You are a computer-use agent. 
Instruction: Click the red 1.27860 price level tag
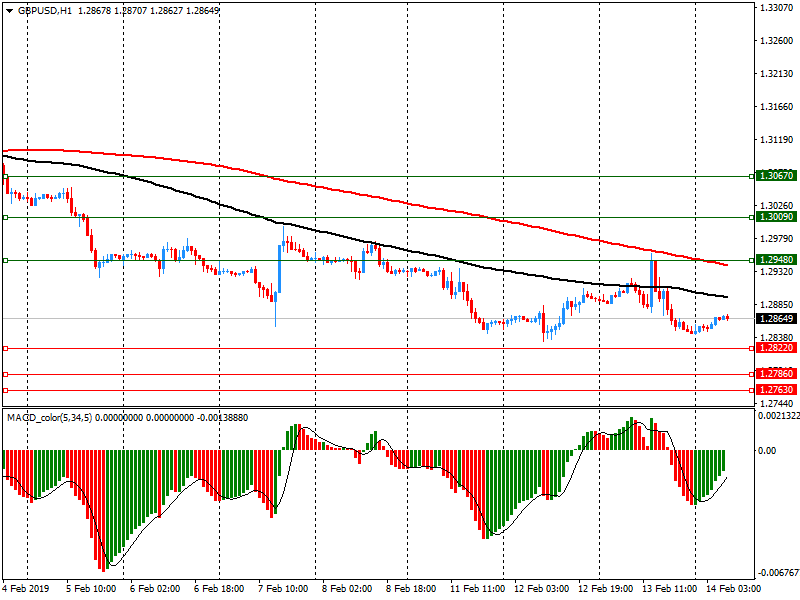[x=776, y=374]
